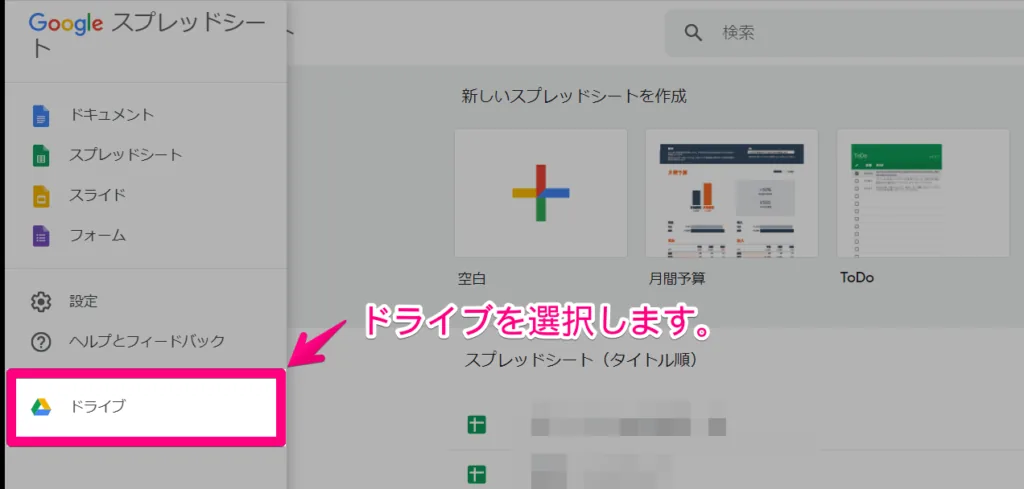This screenshot has height=489, width=1024.
Task: Click the 新しいスプレッドシートを作成 heading
Action: pos(574,97)
